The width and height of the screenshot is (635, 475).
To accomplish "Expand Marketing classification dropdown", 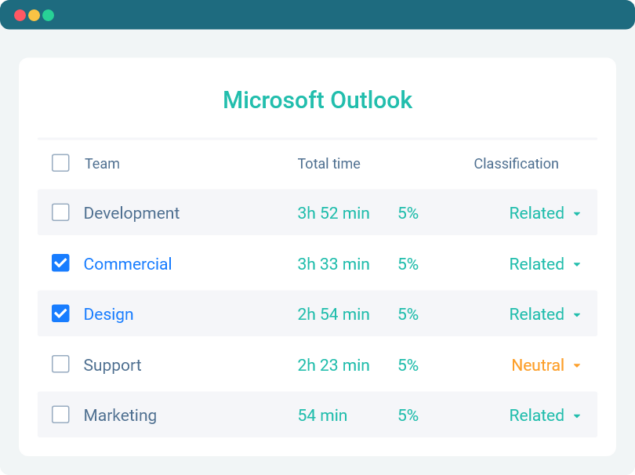I will click(x=577, y=416).
